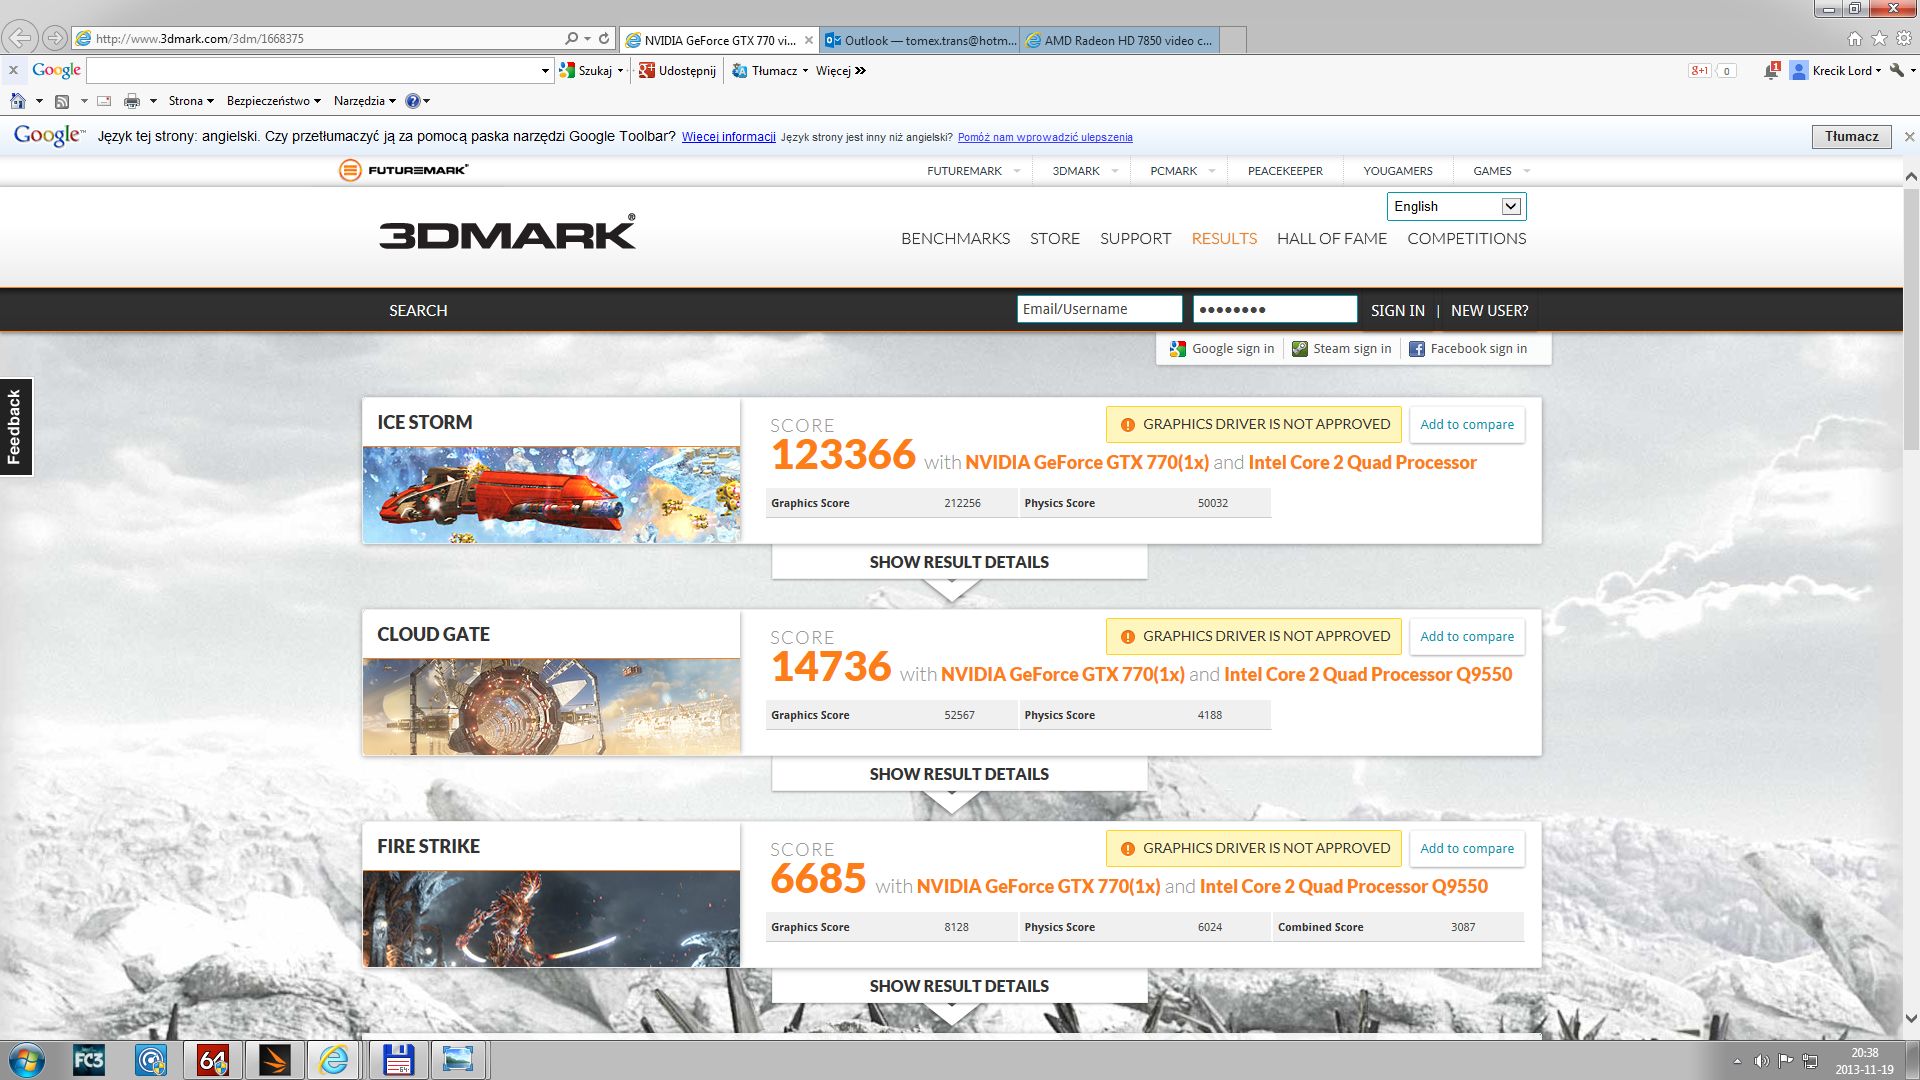Refresh the page with the reload icon
Screen dimensions: 1920x1080
pyautogui.click(x=604, y=39)
